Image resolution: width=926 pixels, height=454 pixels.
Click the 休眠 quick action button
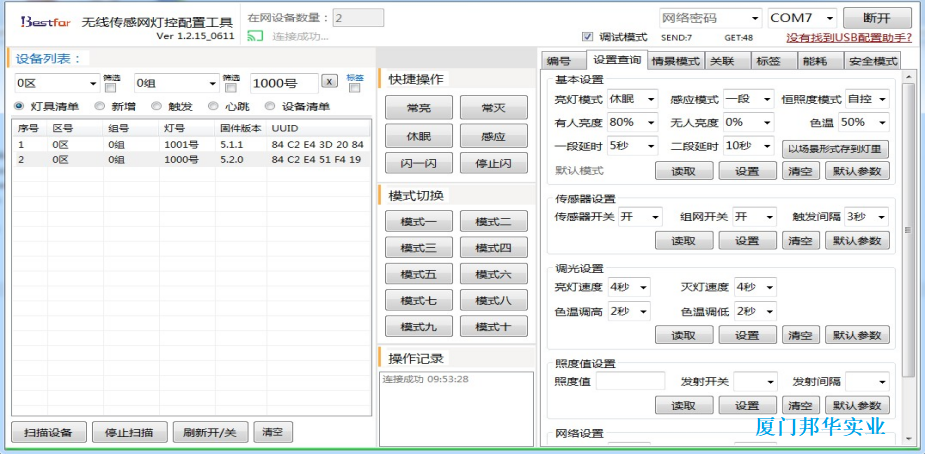(419, 136)
